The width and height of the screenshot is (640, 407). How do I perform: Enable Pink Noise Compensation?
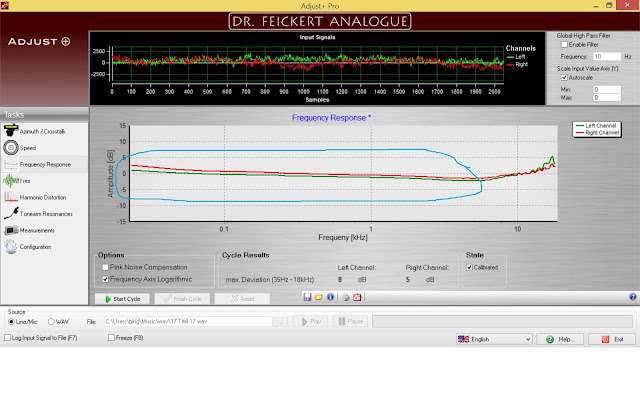coord(105,267)
